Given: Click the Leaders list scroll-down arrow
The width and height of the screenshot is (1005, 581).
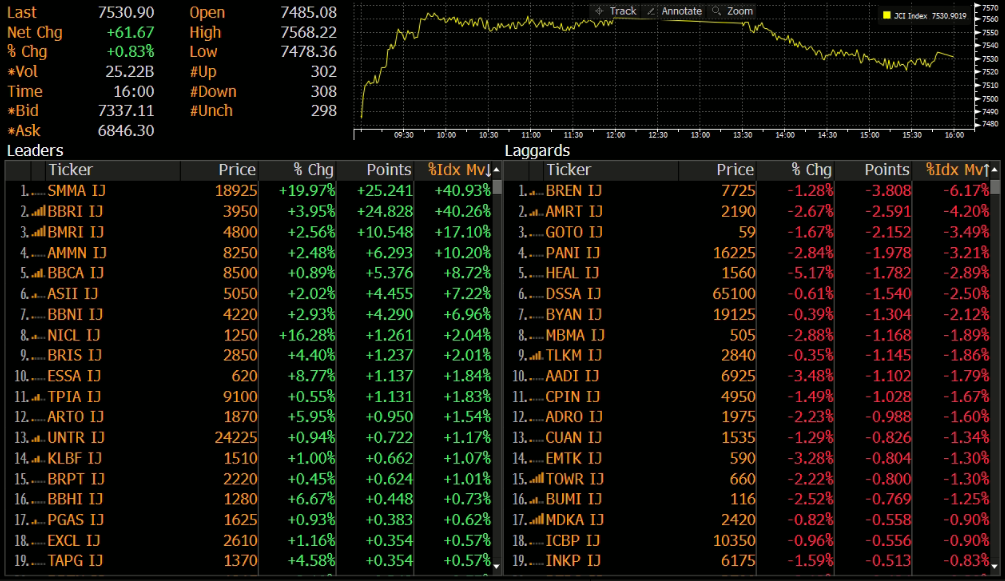Looking at the screenshot, I should (x=497, y=566).
